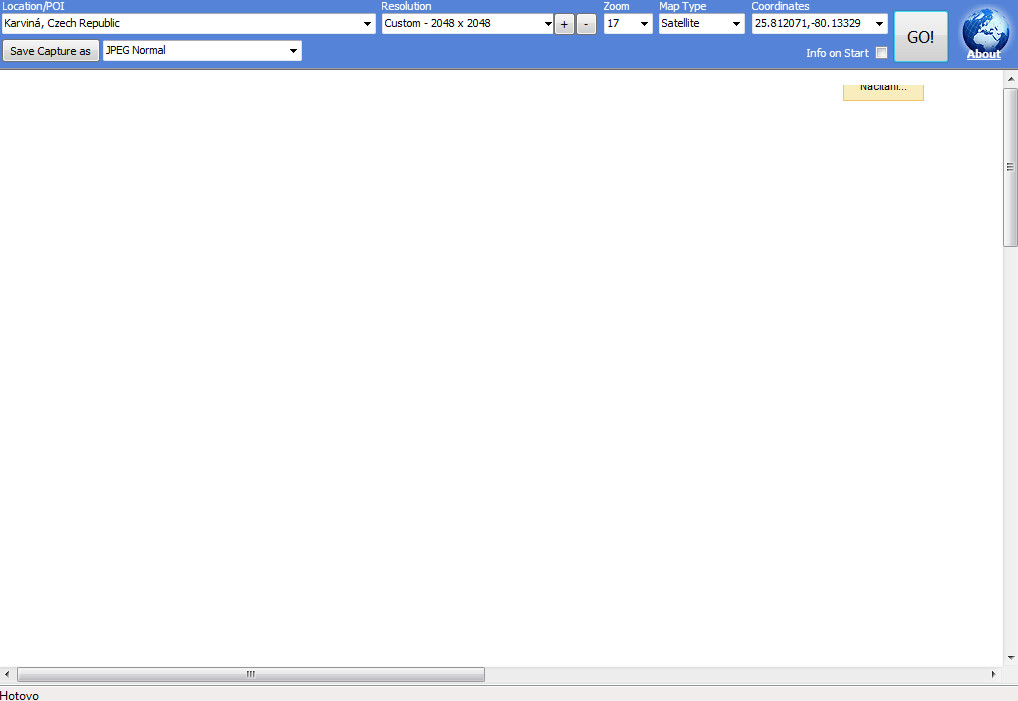Expand the Coordinates dropdown
The width and height of the screenshot is (1018, 701).
pos(879,24)
